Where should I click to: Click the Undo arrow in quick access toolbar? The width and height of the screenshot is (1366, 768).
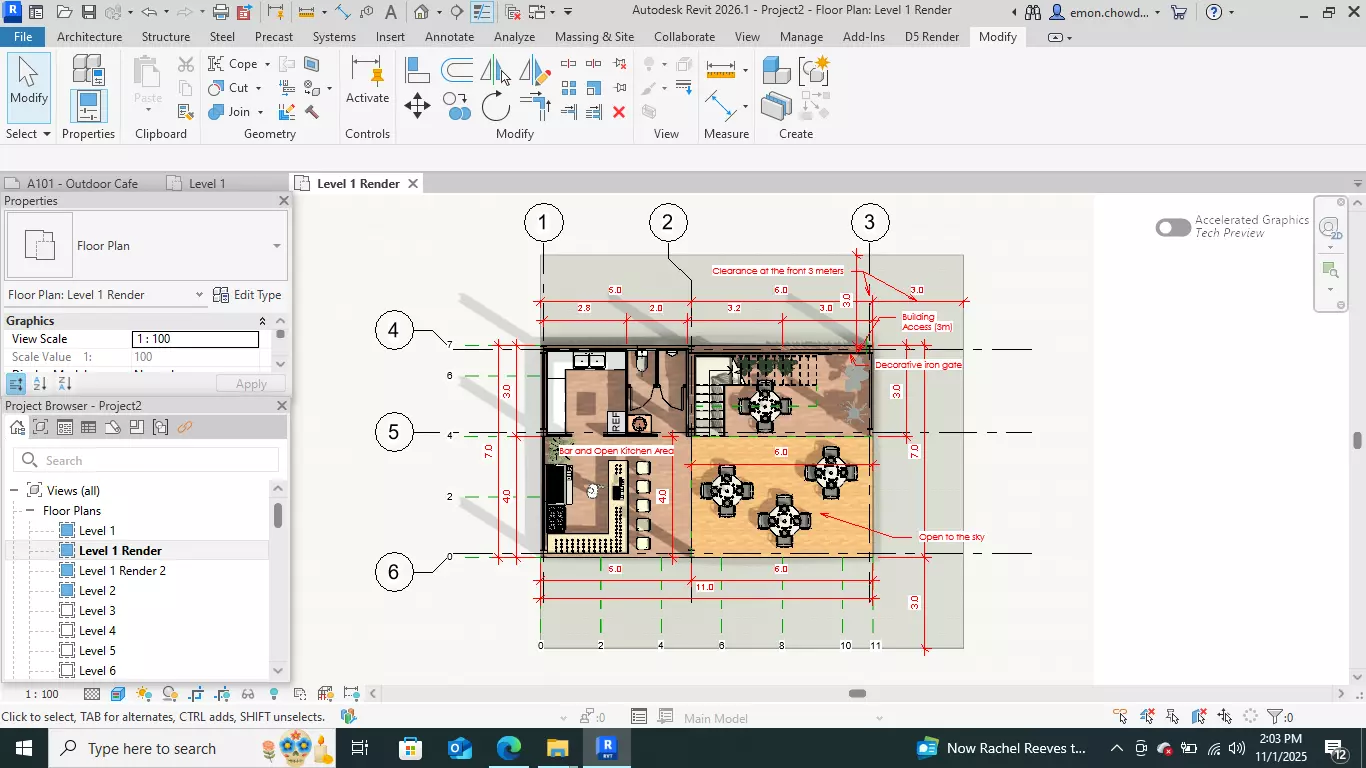(149, 12)
